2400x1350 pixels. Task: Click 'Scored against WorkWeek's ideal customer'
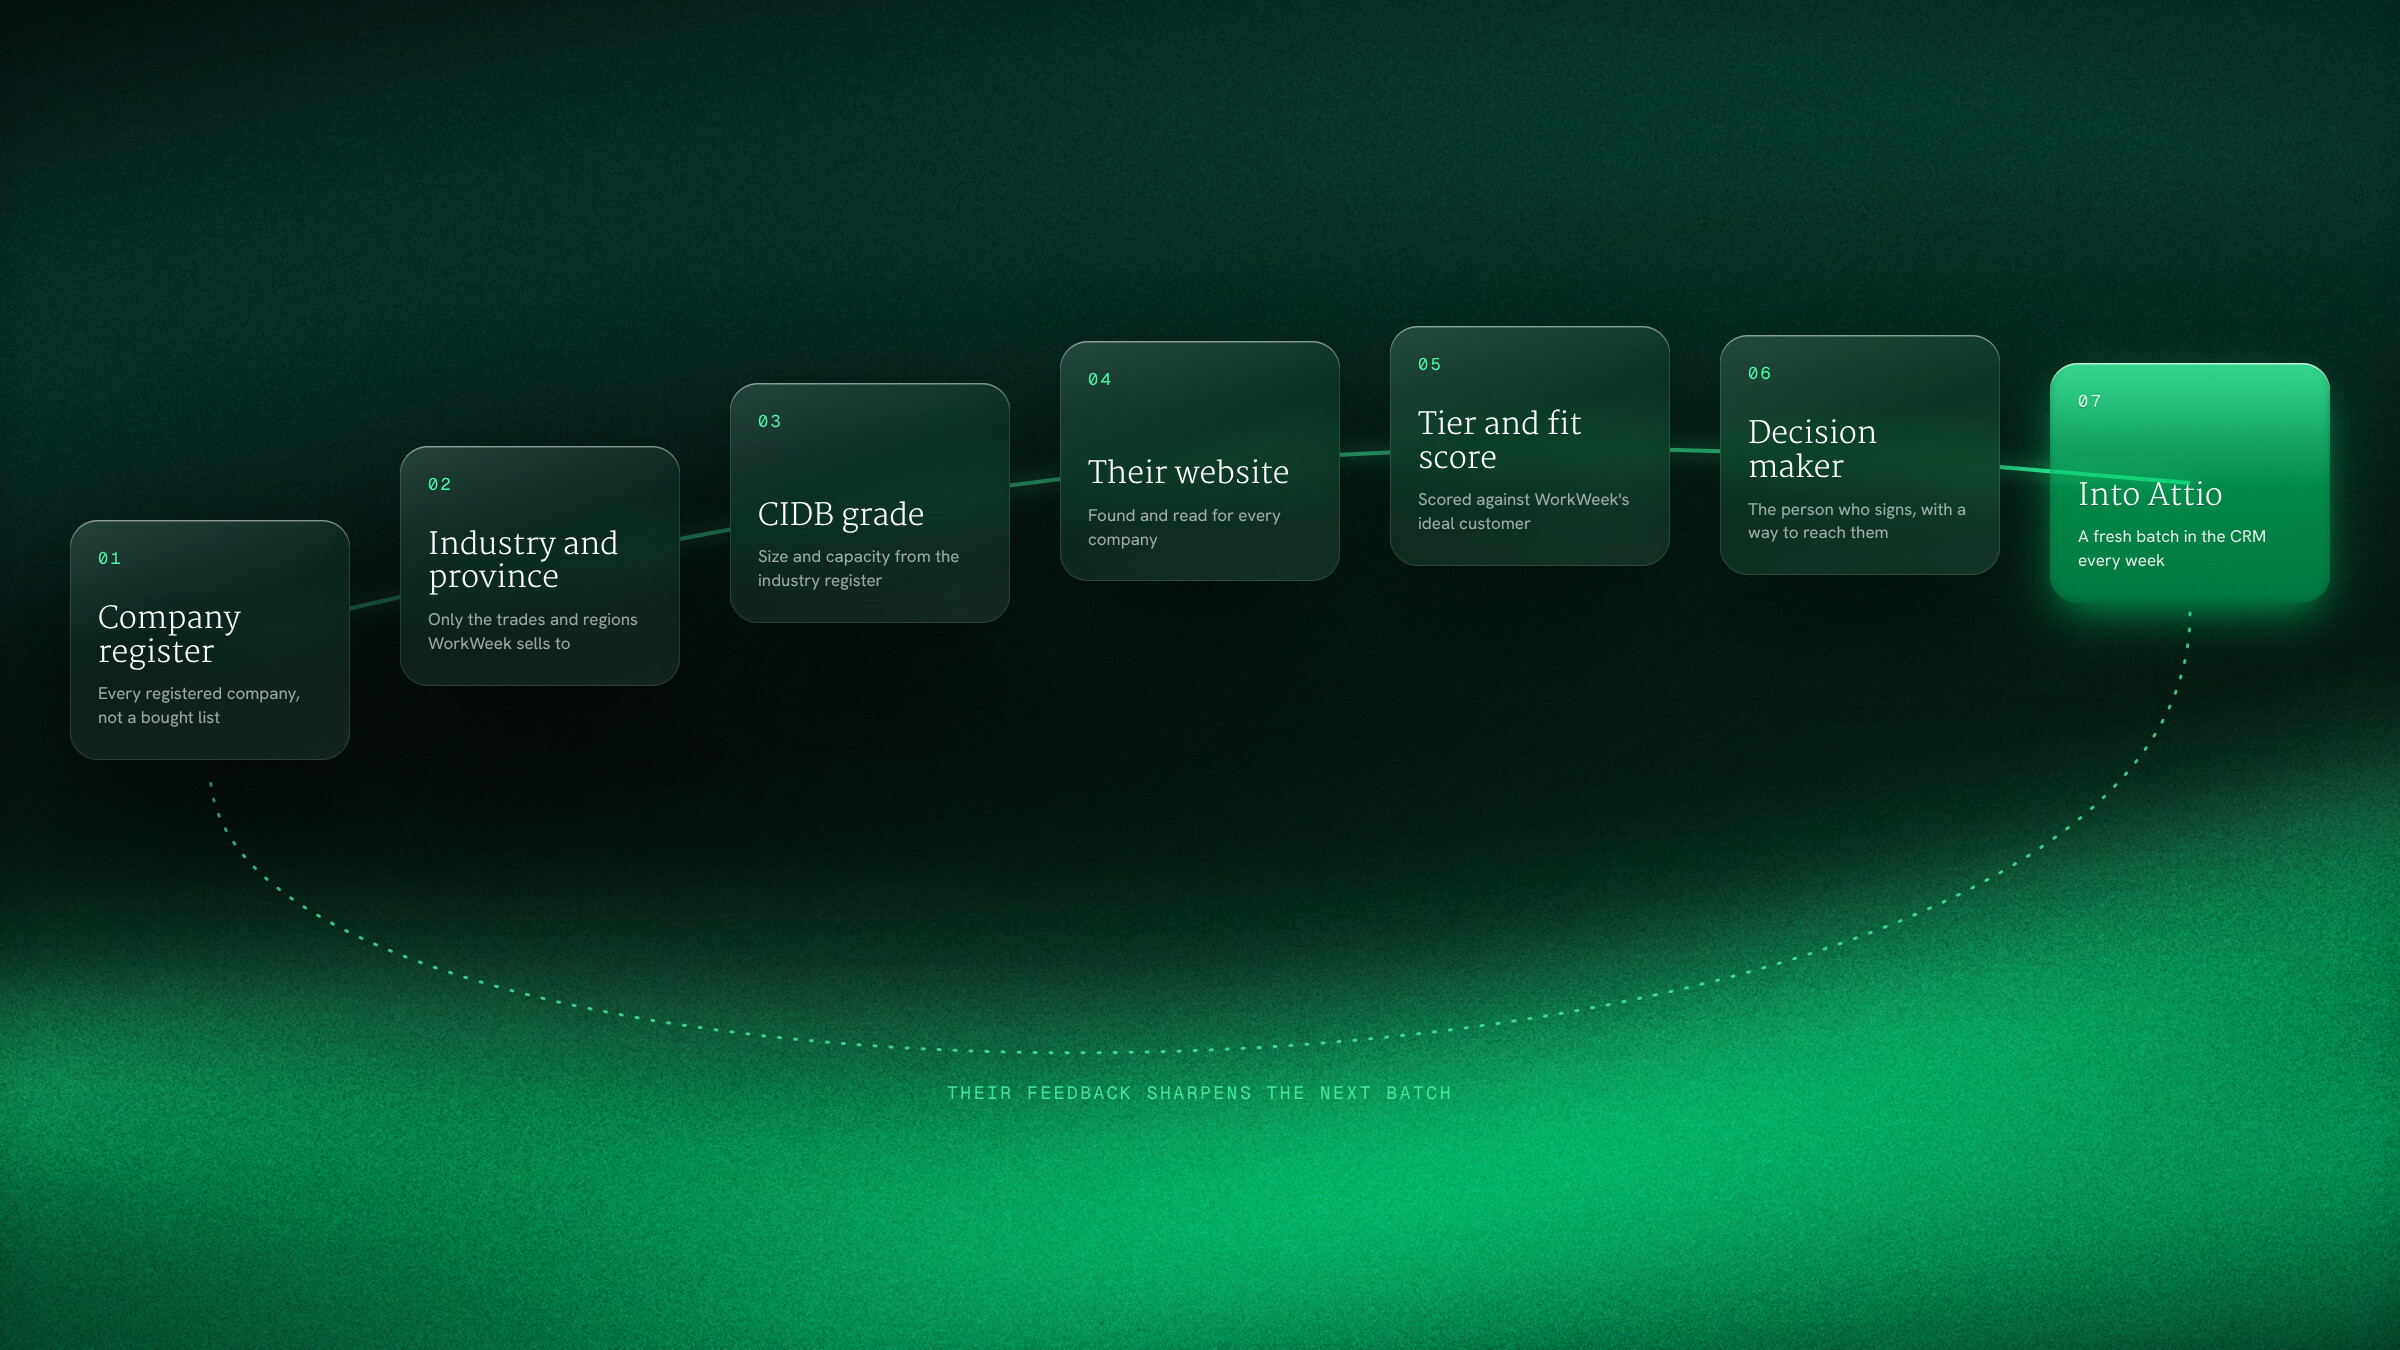1523,511
